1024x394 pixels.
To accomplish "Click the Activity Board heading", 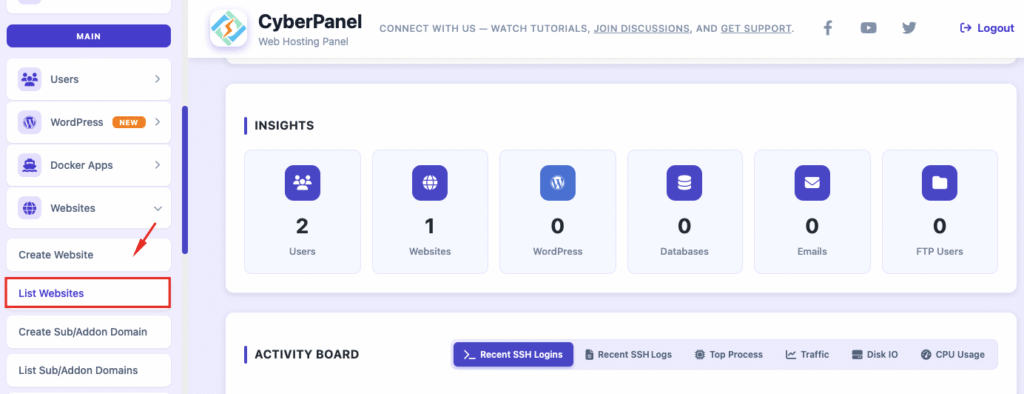I will pyautogui.click(x=307, y=355).
